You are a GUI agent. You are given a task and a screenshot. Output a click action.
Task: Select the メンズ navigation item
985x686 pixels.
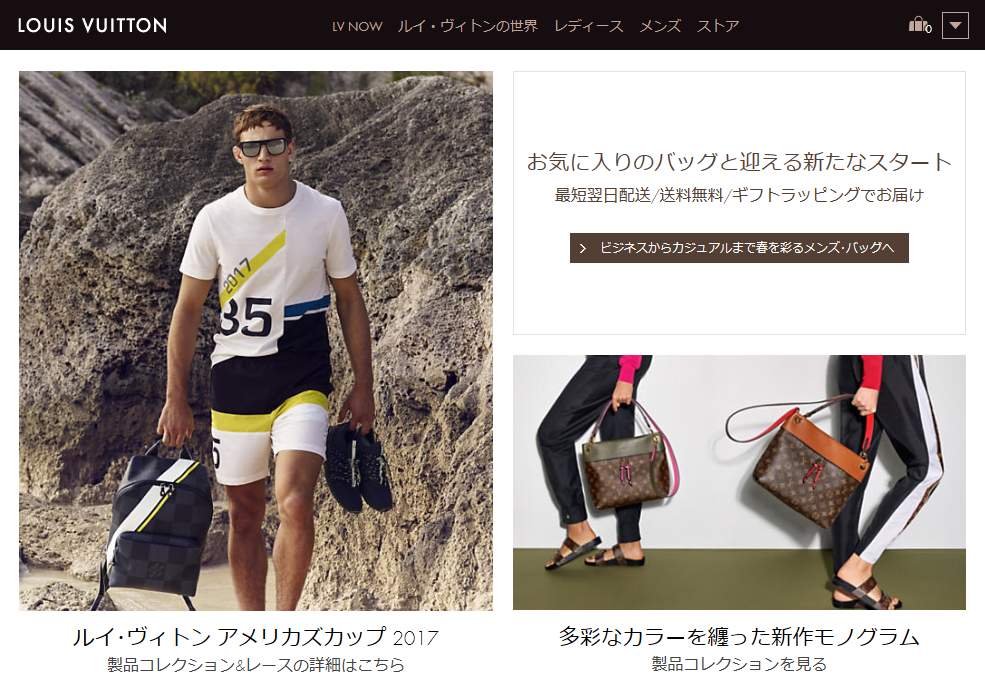tap(660, 26)
